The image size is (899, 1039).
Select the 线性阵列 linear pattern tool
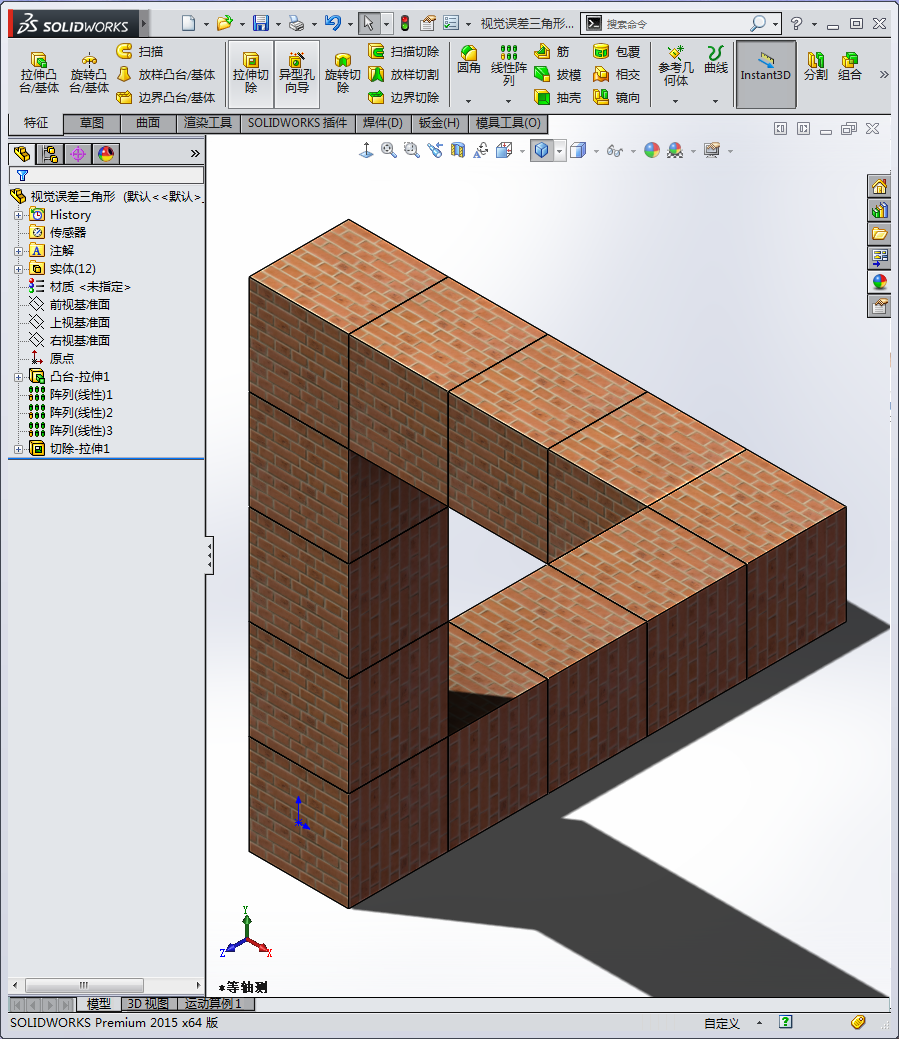click(x=508, y=65)
